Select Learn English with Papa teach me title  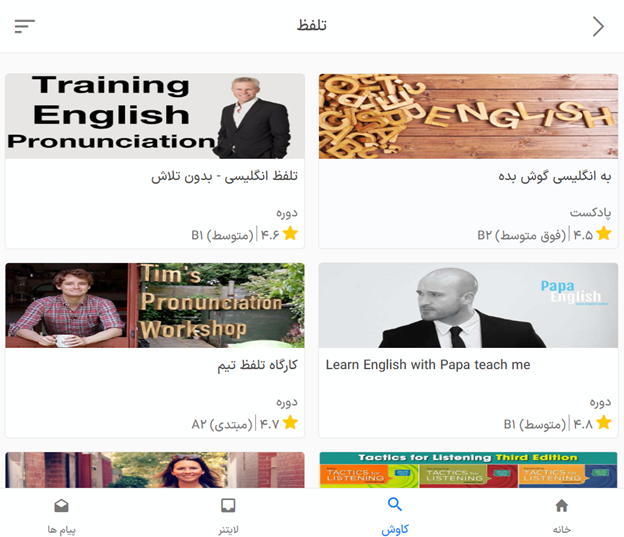tap(428, 365)
